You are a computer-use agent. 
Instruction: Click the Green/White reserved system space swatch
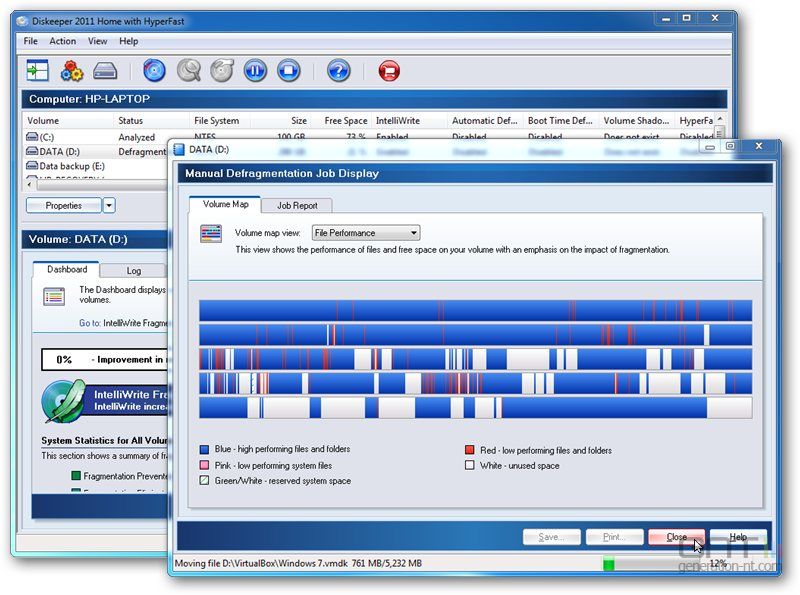204,480
